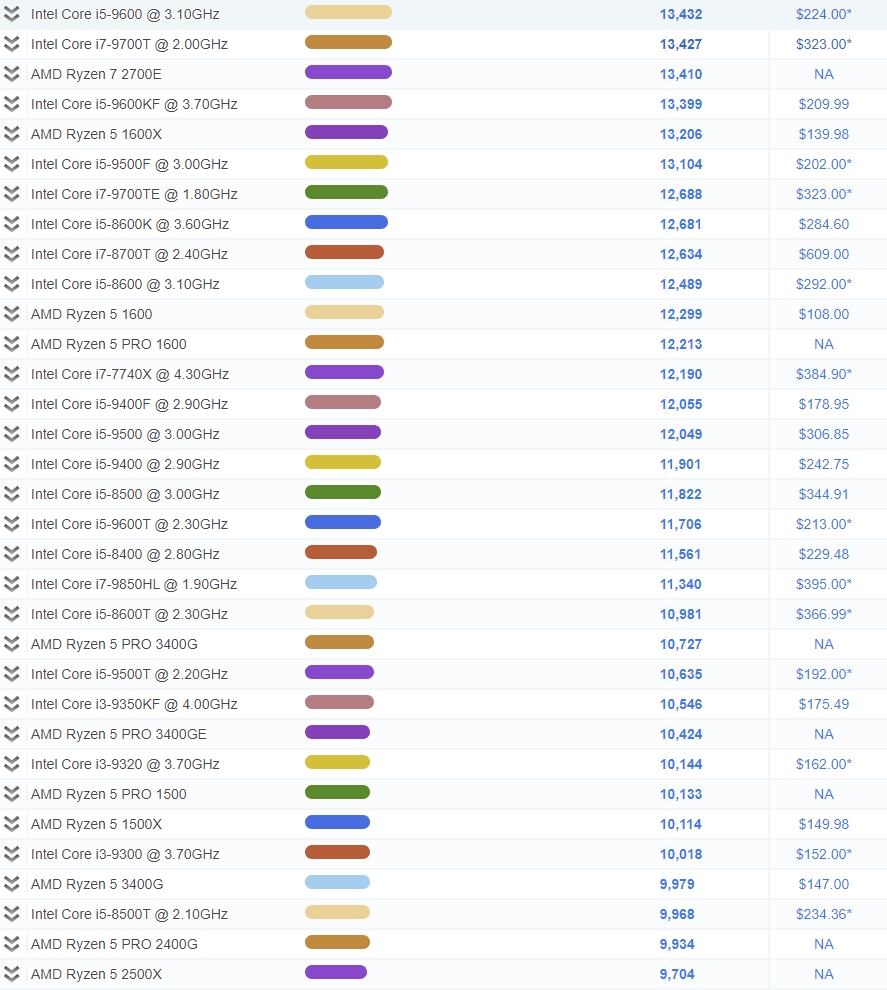Click chevron icon beside Intel Core i5-8400
This screenshot has height=990, width=887.
12,554
